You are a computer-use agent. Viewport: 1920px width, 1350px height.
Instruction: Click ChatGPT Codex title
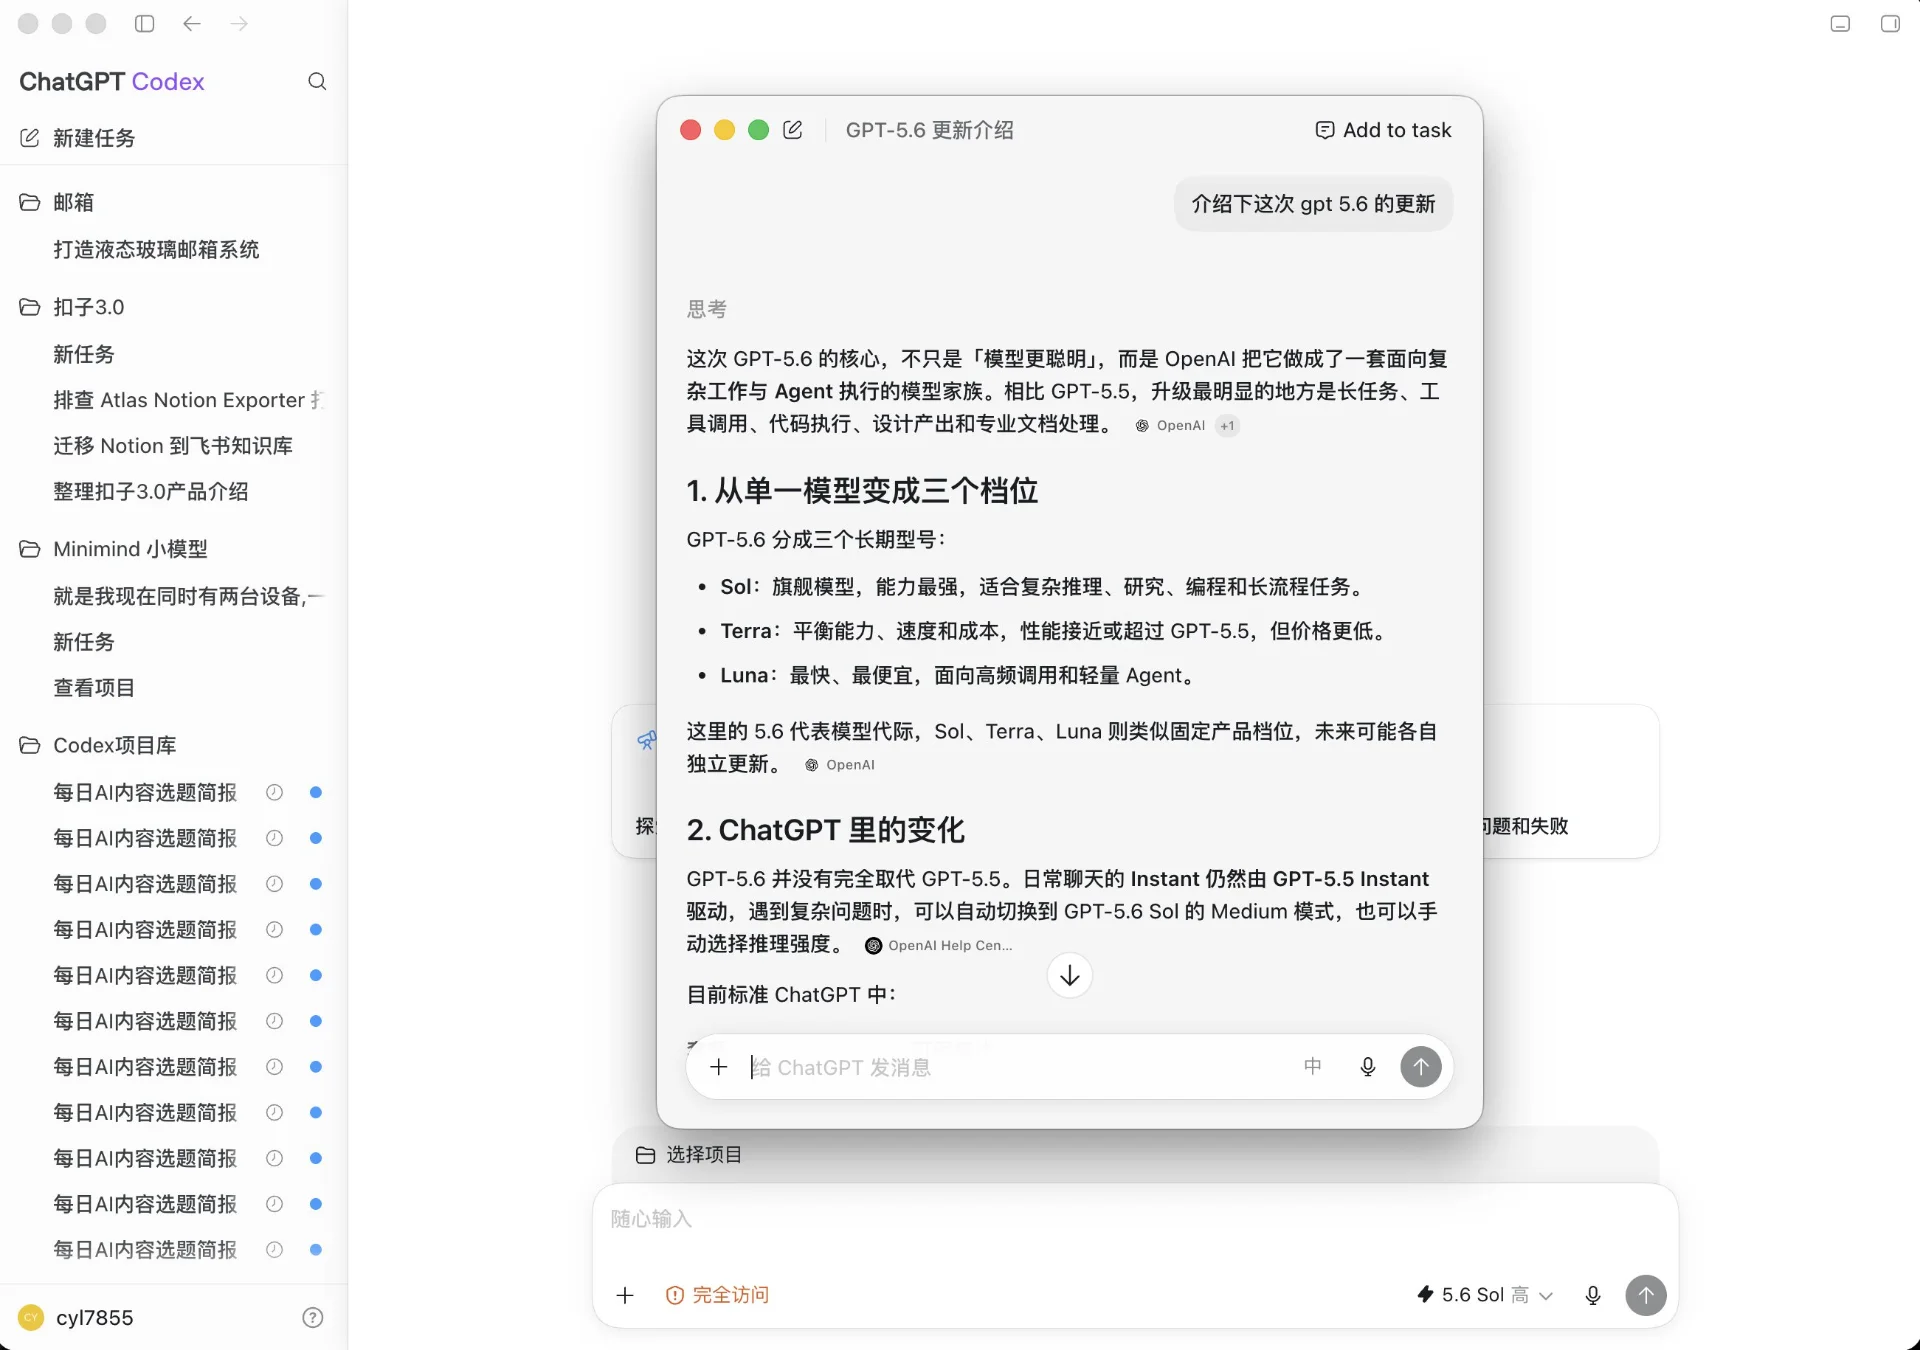coord(112,81)
